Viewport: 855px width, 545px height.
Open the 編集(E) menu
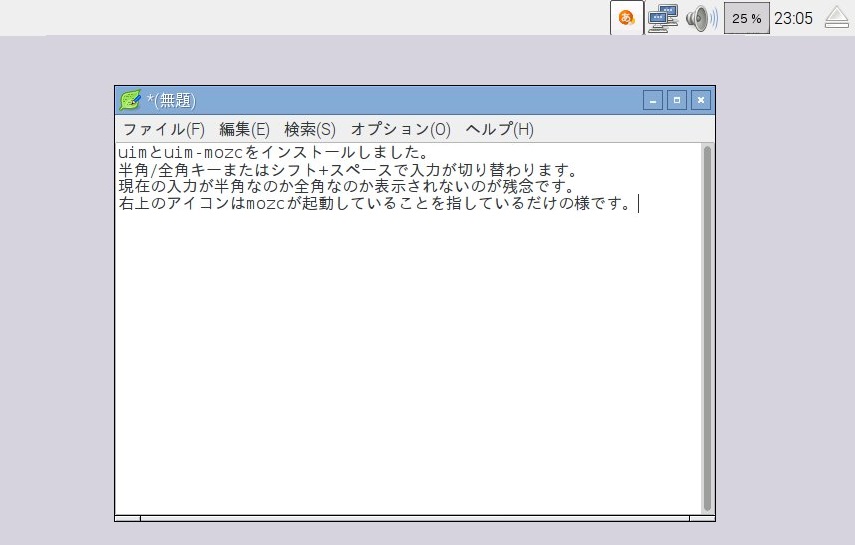point(244,129)
